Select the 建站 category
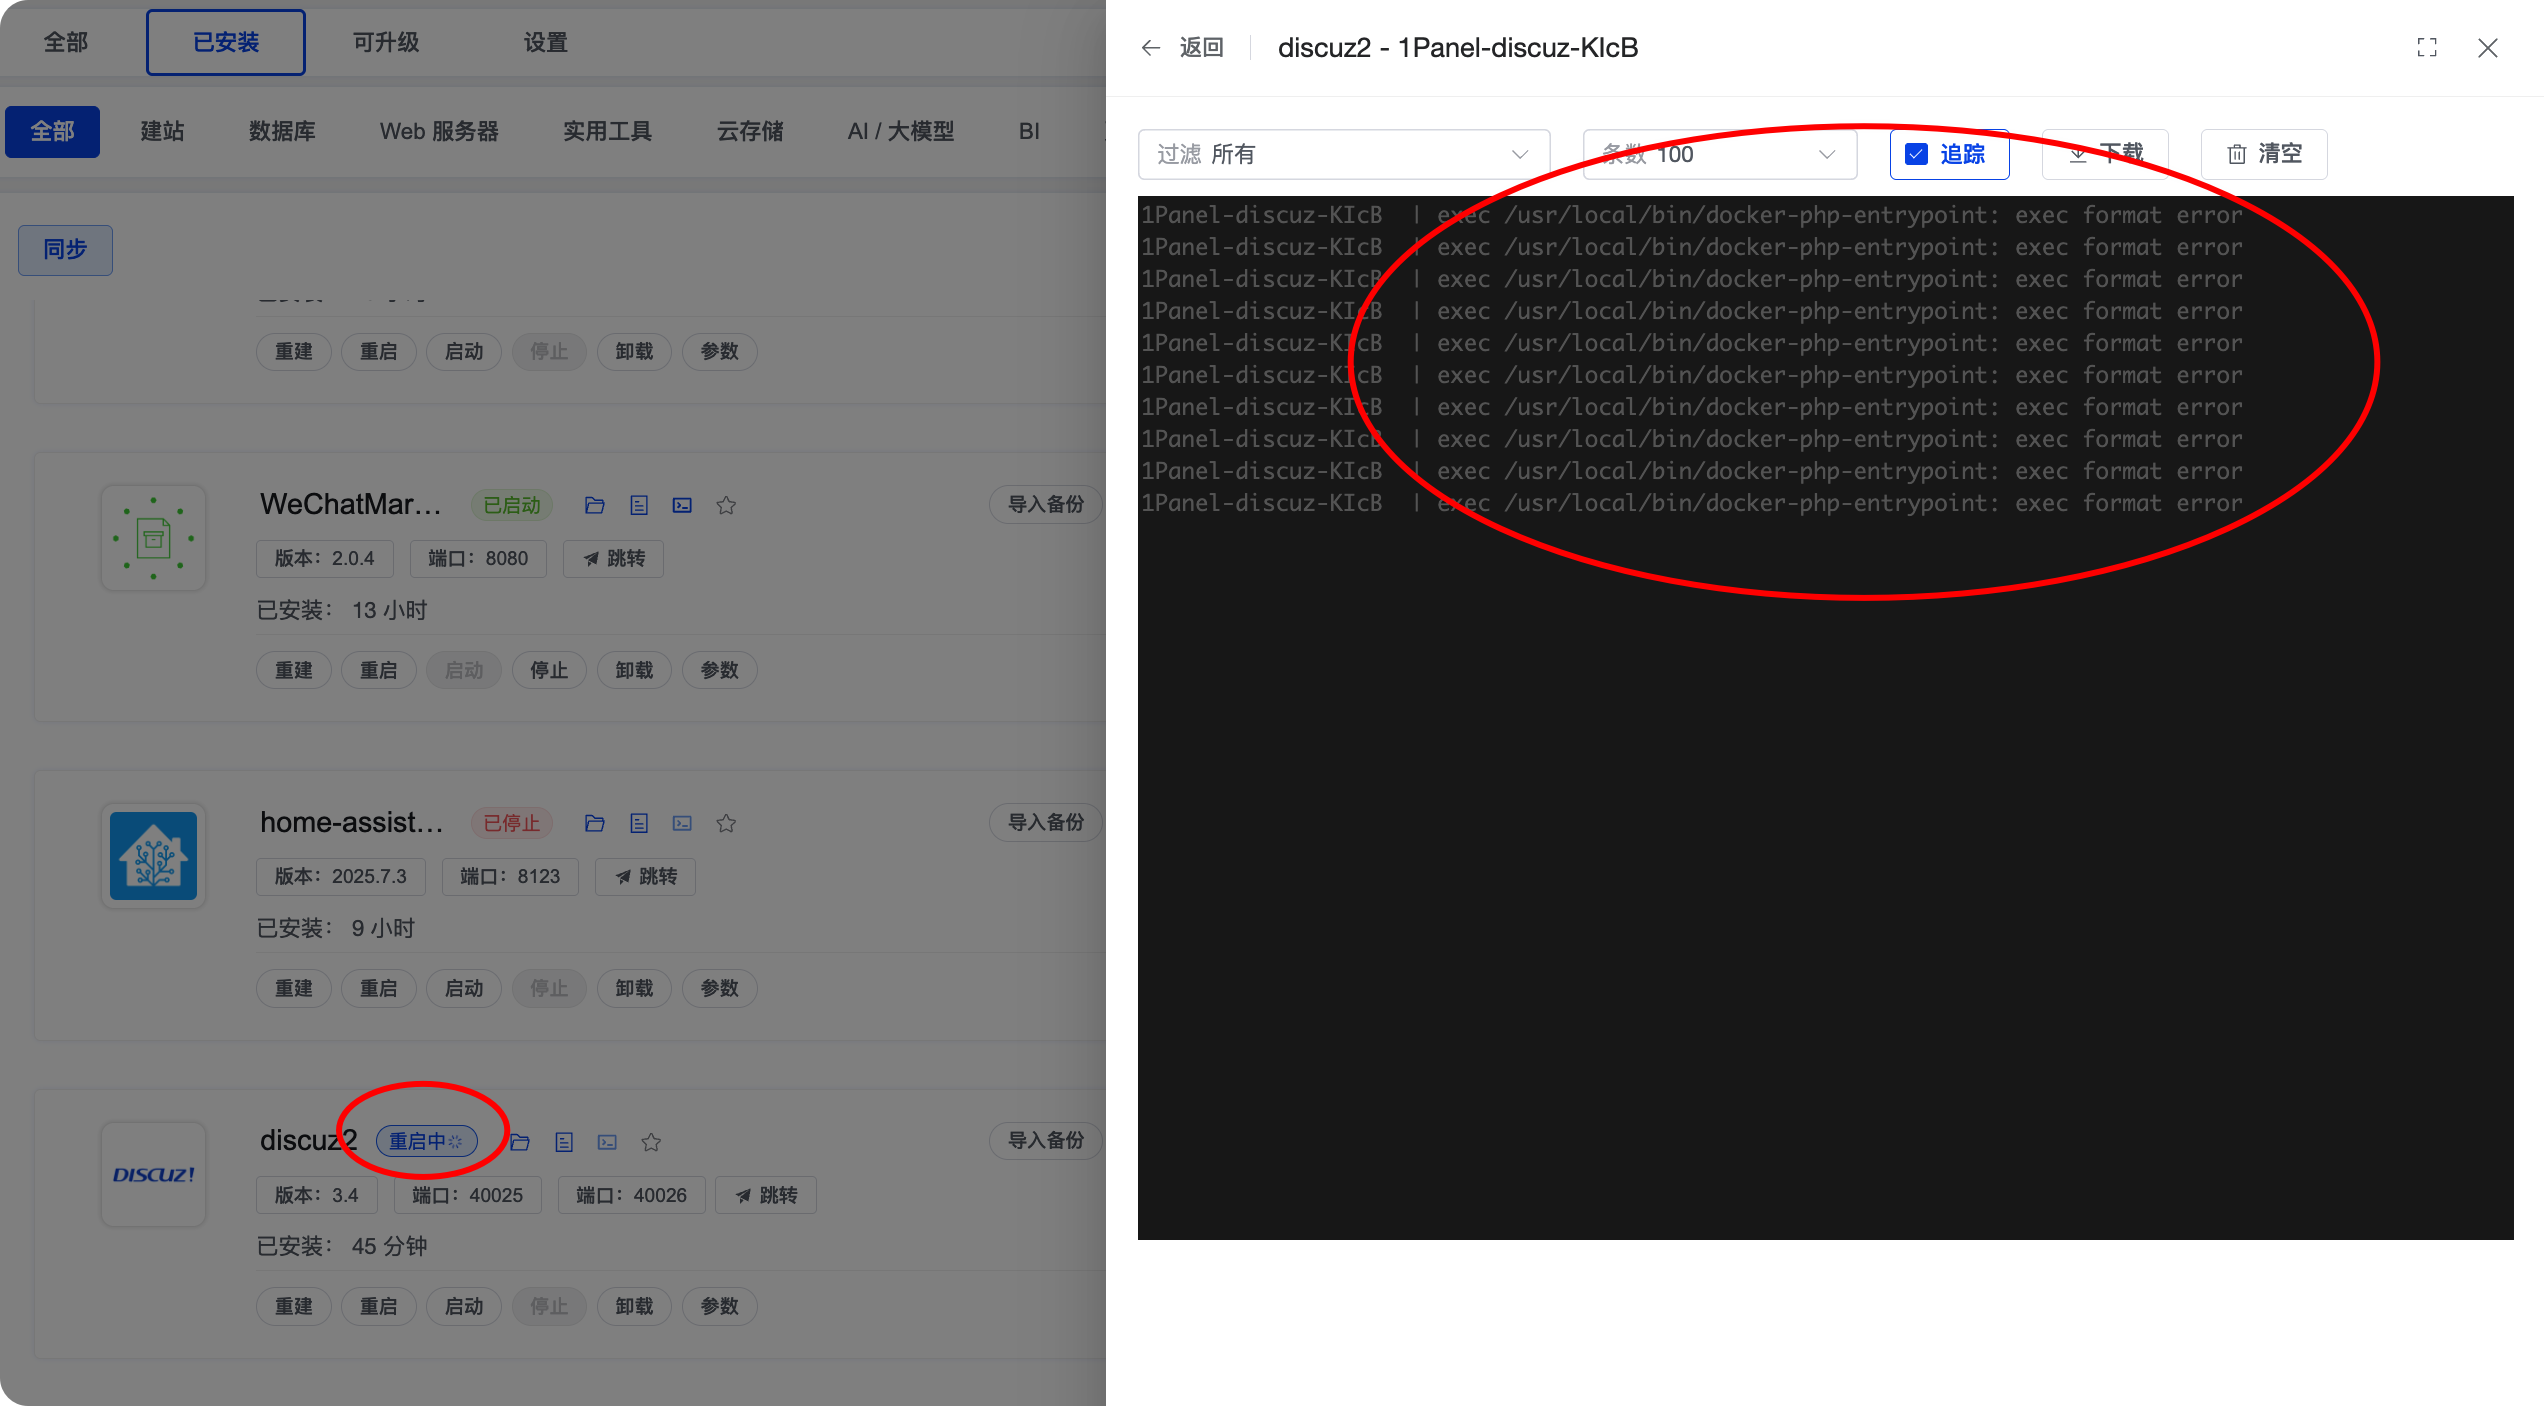Image resolution: width=2544 pixels, height=1406 pixels. 162,131
